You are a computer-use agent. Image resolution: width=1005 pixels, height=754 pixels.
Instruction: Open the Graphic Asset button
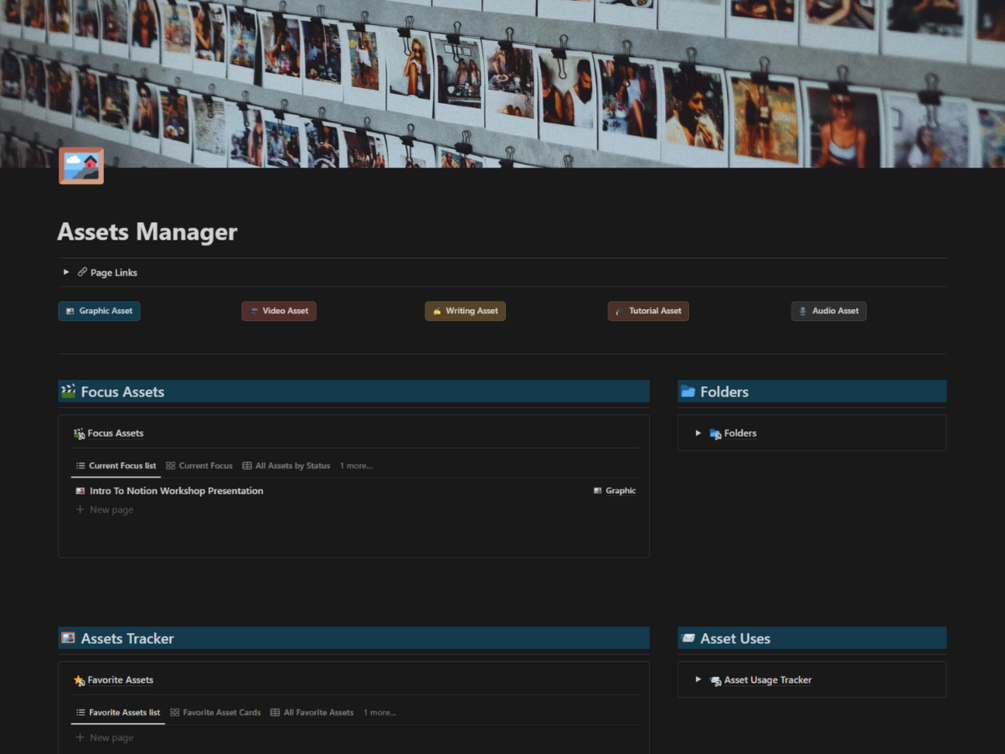[99, 311]
